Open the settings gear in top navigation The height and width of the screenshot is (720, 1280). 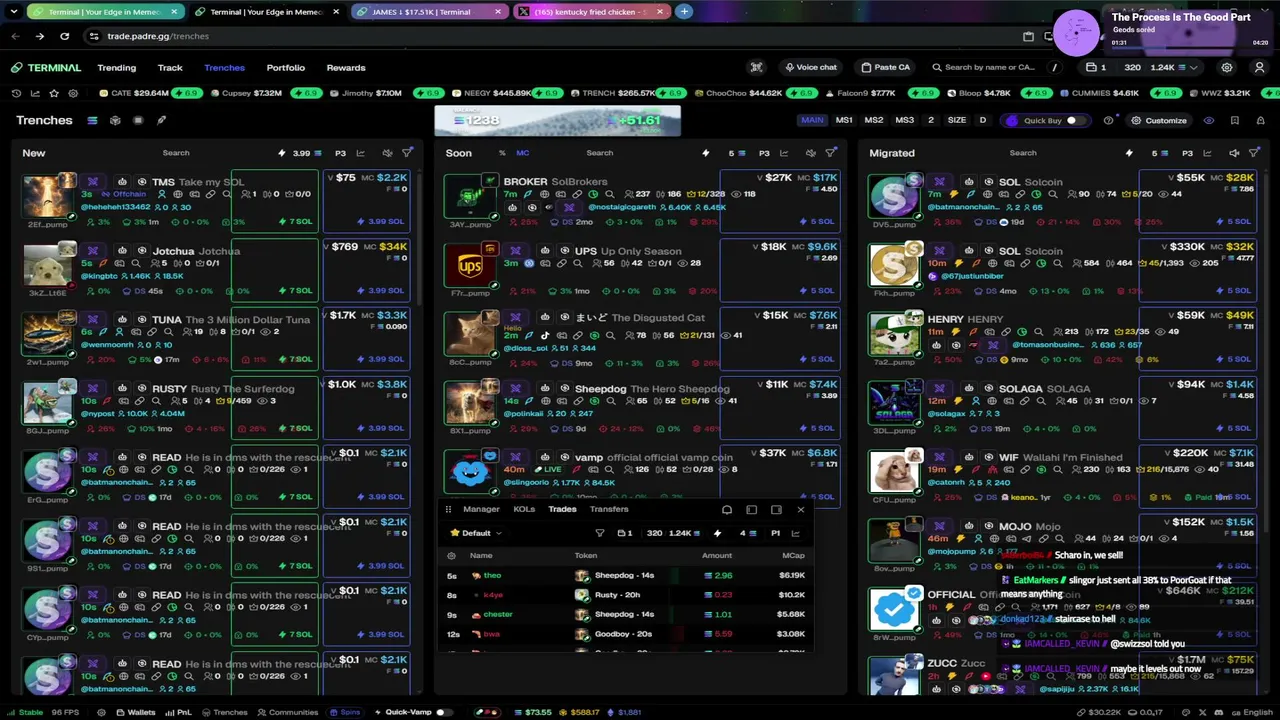point(1227,68)
